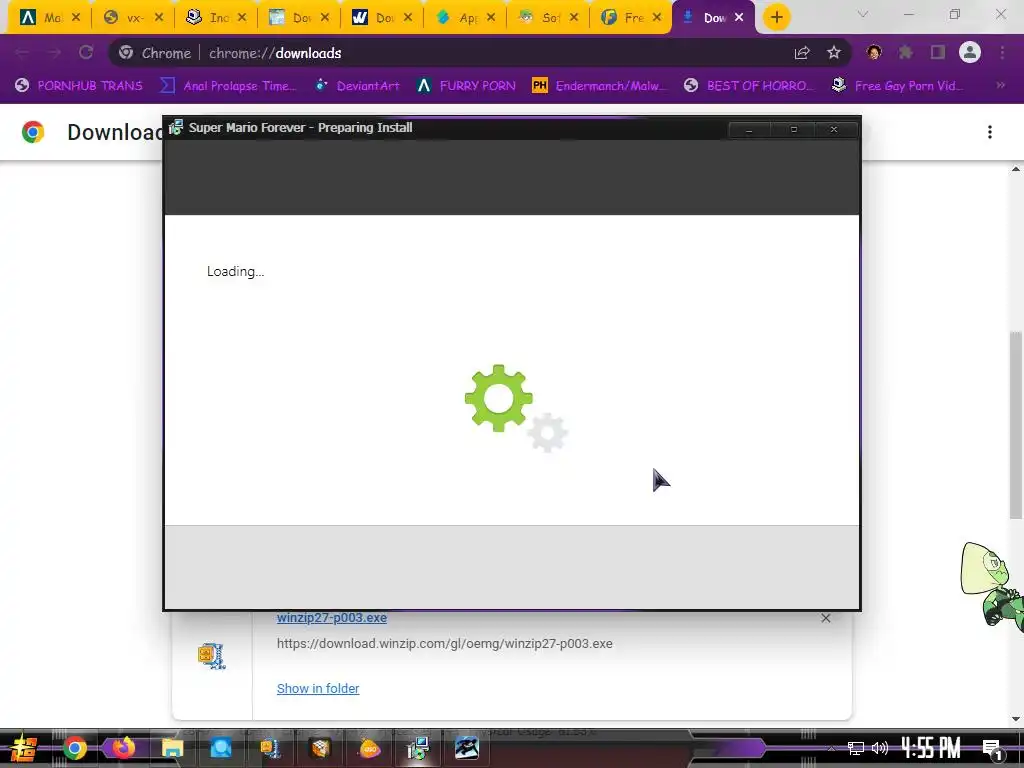The width and height of the screenshot is (1024, 768).
Task: Open File Explorer from the taskbar
Action: [172, 748]
